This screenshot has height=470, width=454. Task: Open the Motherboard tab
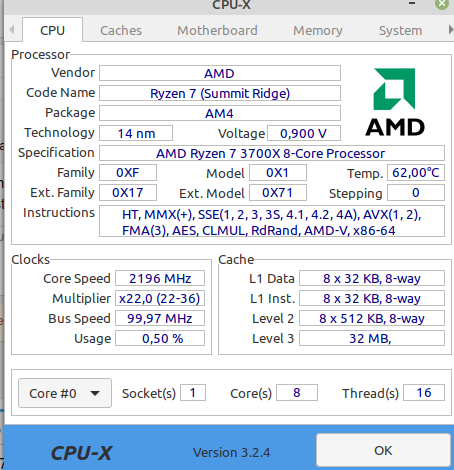coord(217,30)
